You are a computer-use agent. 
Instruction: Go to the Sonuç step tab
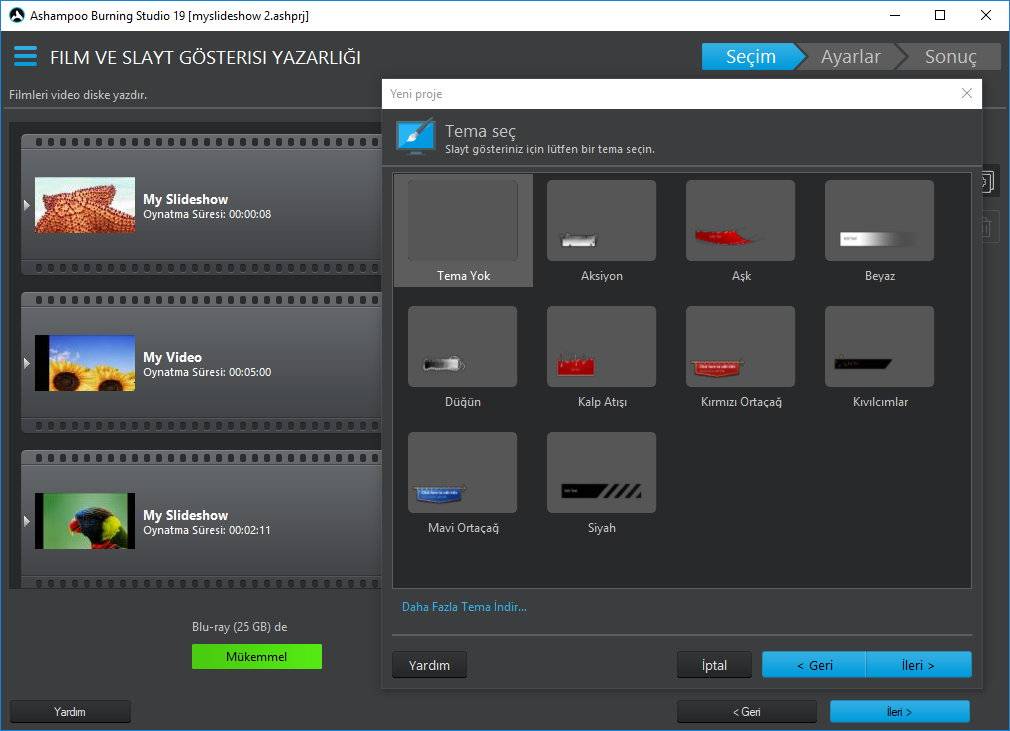click(950, 57)
